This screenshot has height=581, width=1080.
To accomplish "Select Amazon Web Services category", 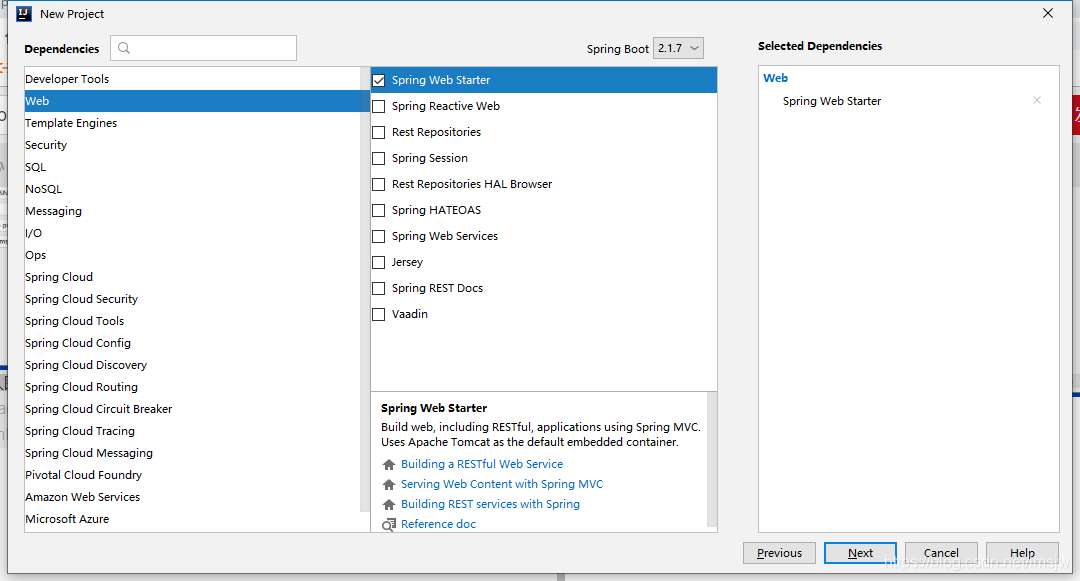I will pyautogui.click(x=192, y=498).
